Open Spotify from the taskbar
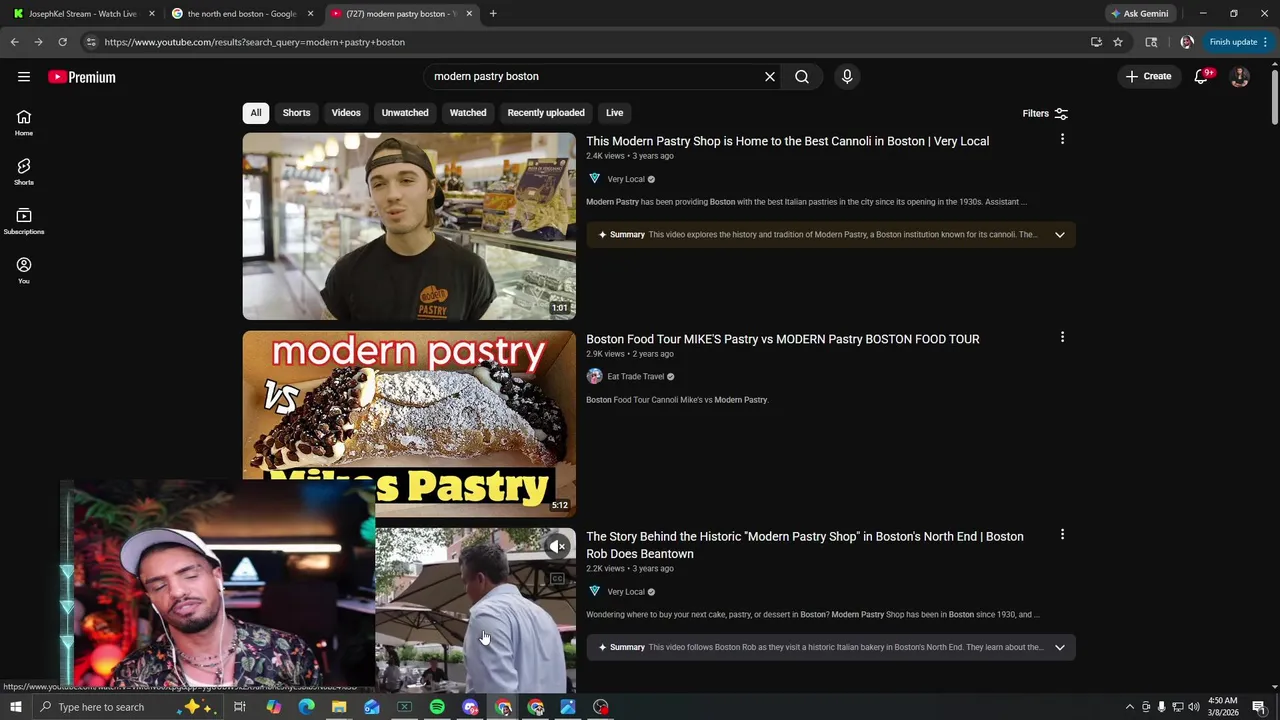 (x=437, y=707)
